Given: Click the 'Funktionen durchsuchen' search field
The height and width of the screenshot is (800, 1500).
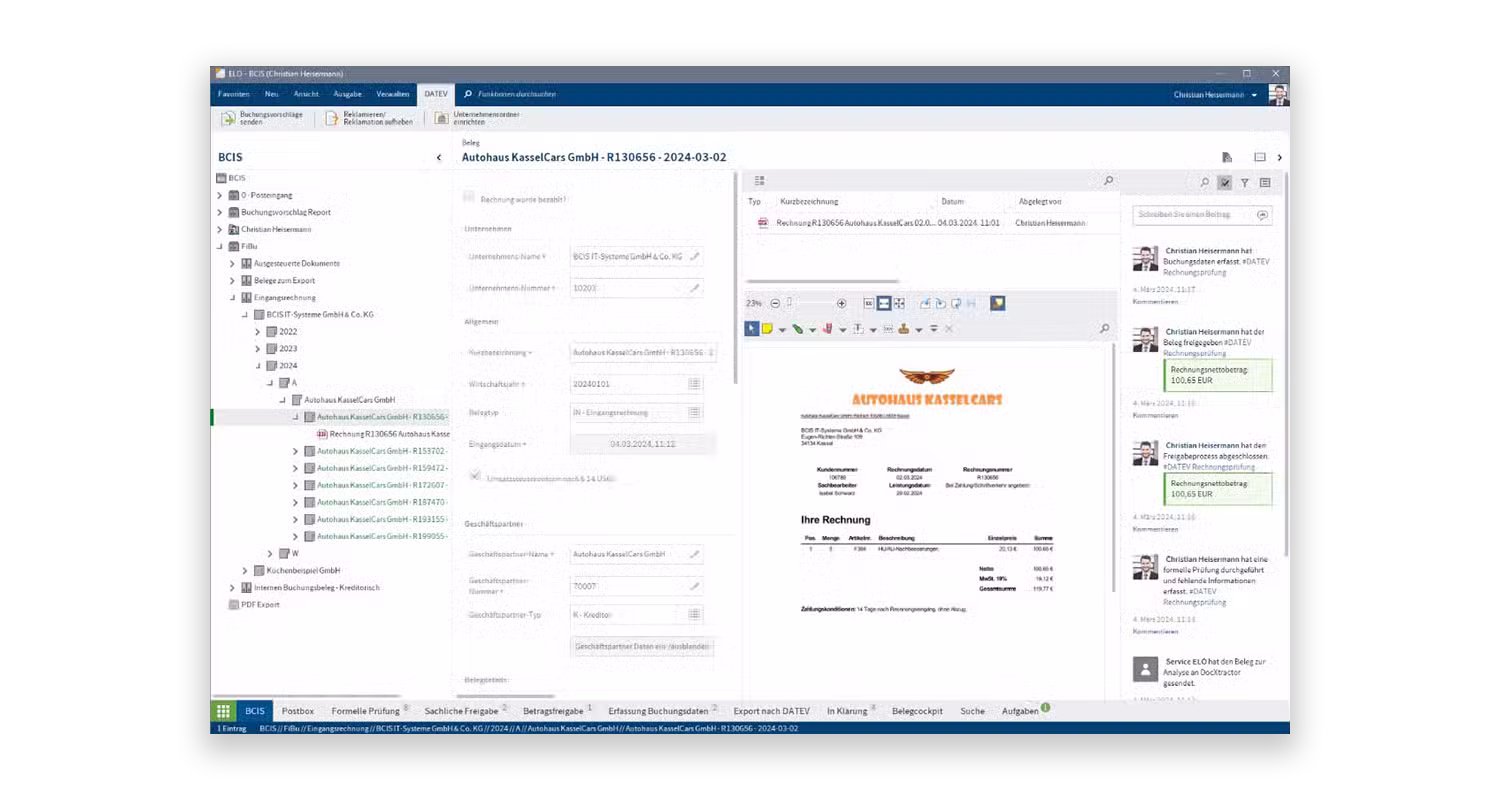Looking at the screenshot, I should coord(517,94).
